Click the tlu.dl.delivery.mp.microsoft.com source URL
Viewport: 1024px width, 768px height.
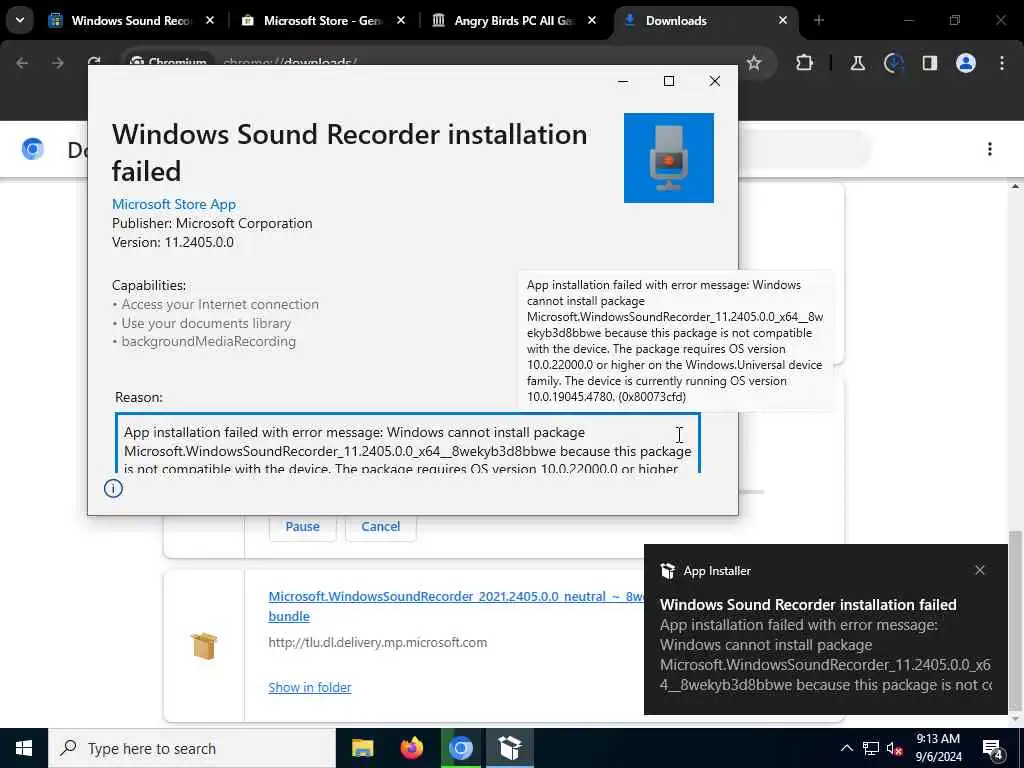377,643
